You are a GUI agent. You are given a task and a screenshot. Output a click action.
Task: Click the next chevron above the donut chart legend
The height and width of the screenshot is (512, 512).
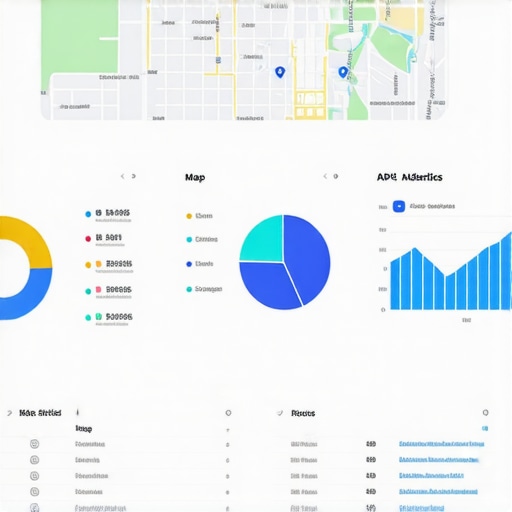pos(134,176)
